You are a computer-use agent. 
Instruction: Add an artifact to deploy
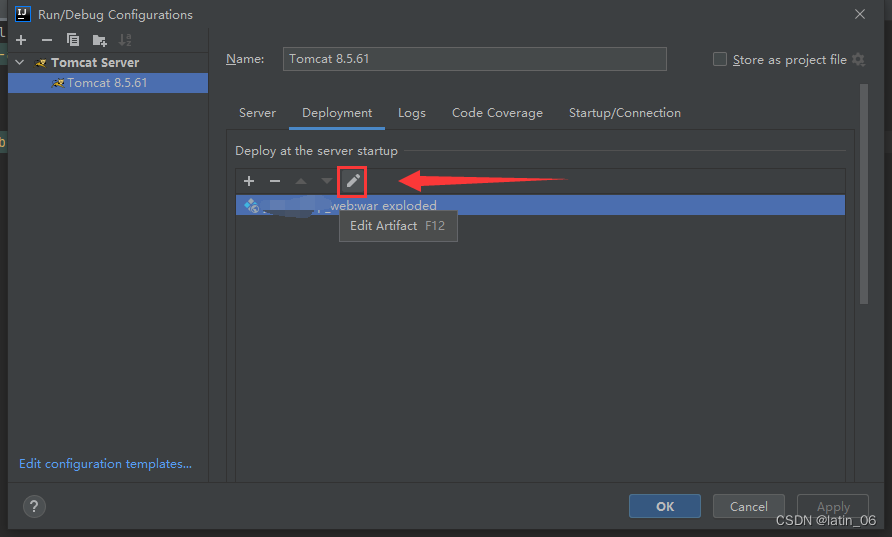pos(249,181)
